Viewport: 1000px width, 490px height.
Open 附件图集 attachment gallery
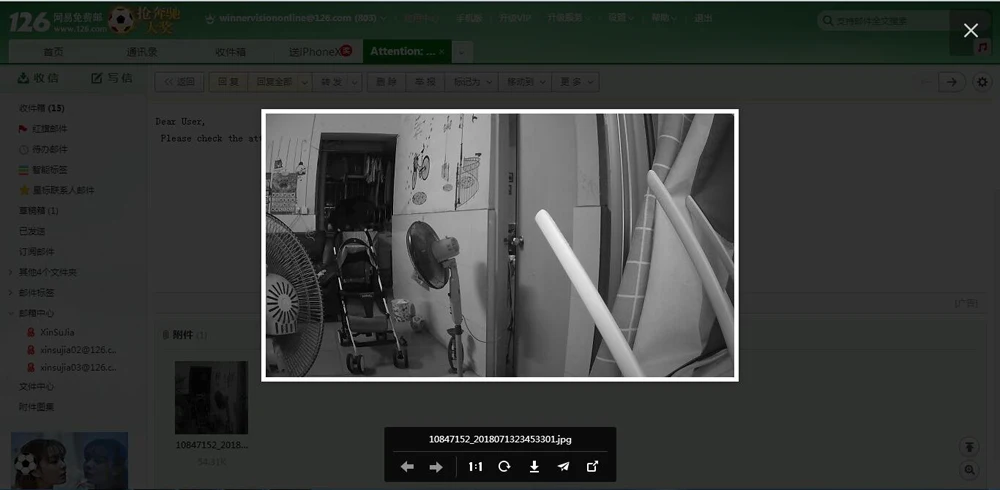tap(36, 406)
